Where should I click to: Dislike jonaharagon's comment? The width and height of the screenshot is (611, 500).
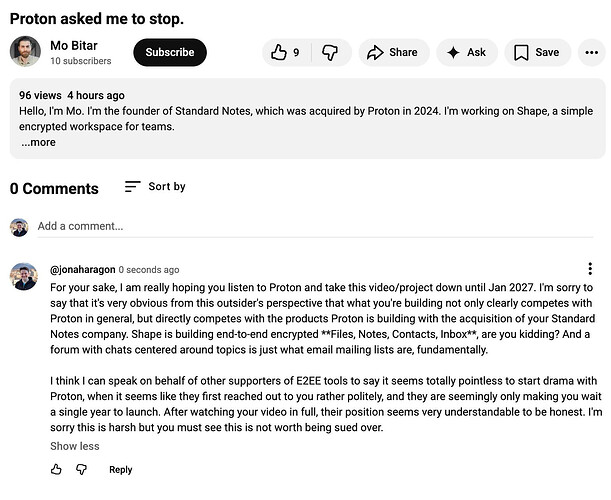point(82,470)
